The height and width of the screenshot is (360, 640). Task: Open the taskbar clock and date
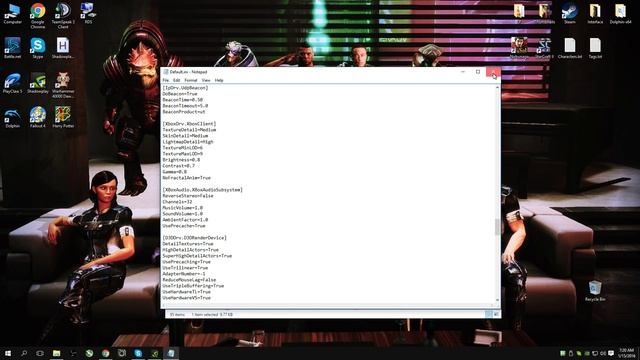pos(626,353)
